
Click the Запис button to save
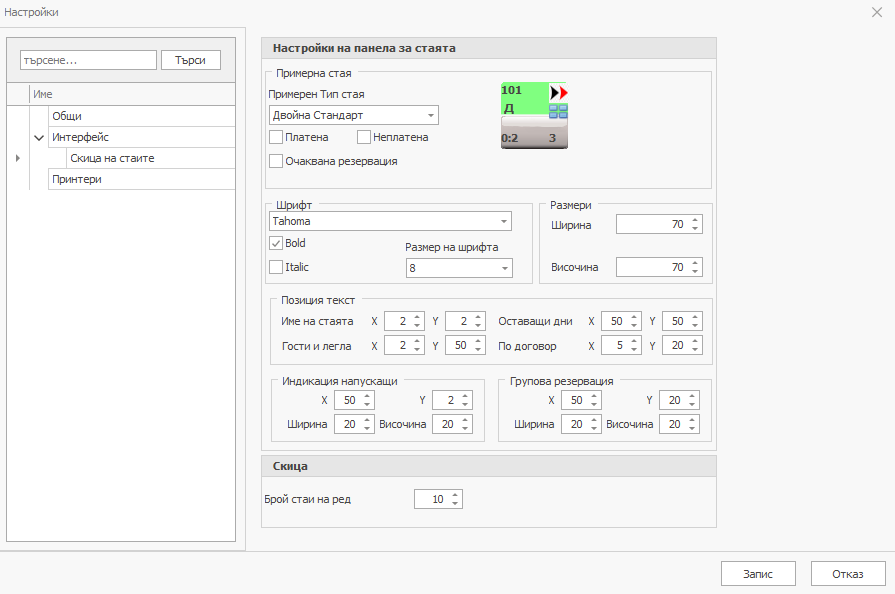point(757,573)
